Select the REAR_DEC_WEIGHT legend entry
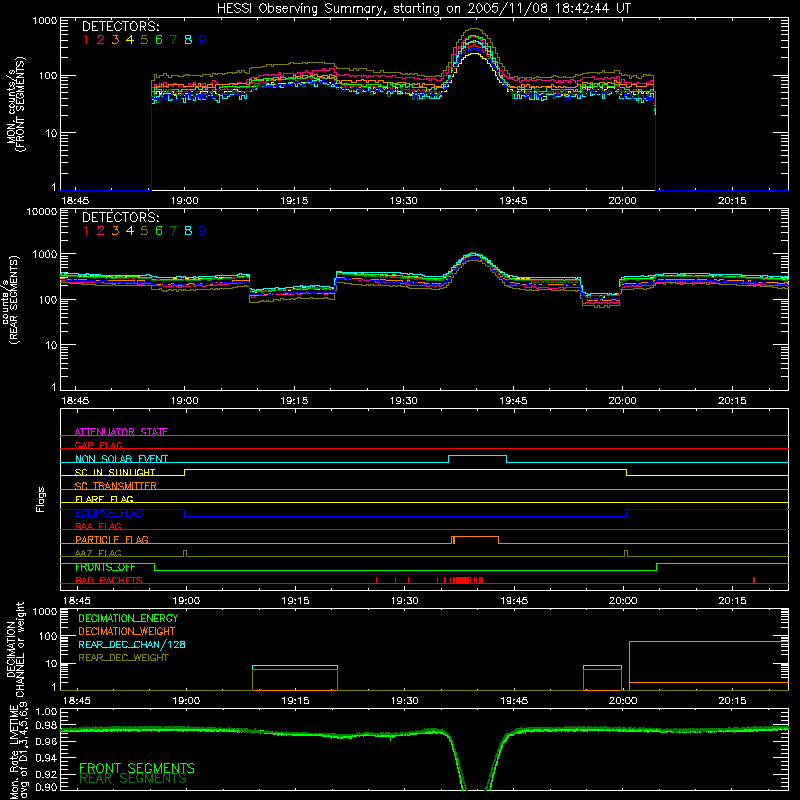This screenshot has height=800, width=800. (123, 658)
